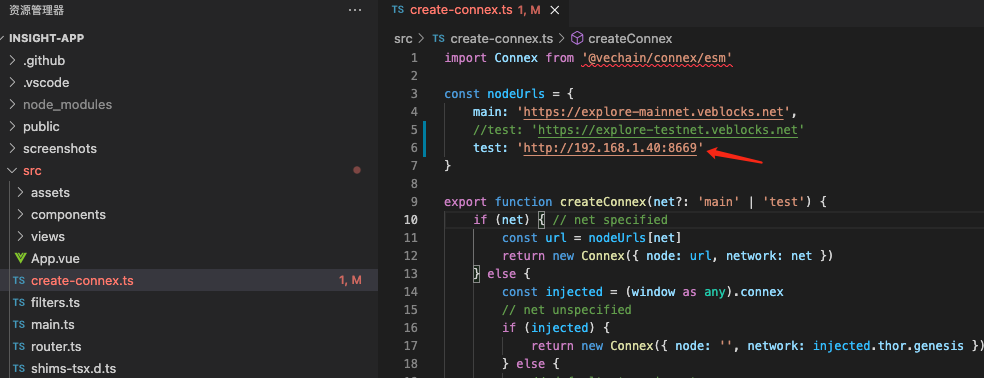Image resolution: width=984 pixels, height=378 pixels.
Task: Expand the public folder
Action: point(41,127)
